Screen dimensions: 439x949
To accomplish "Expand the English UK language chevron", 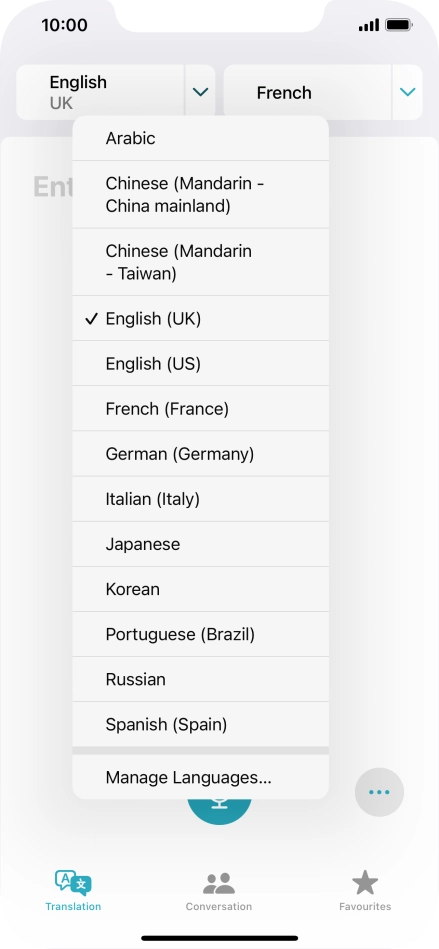I will pyautogui.click(x=200, y=92).
